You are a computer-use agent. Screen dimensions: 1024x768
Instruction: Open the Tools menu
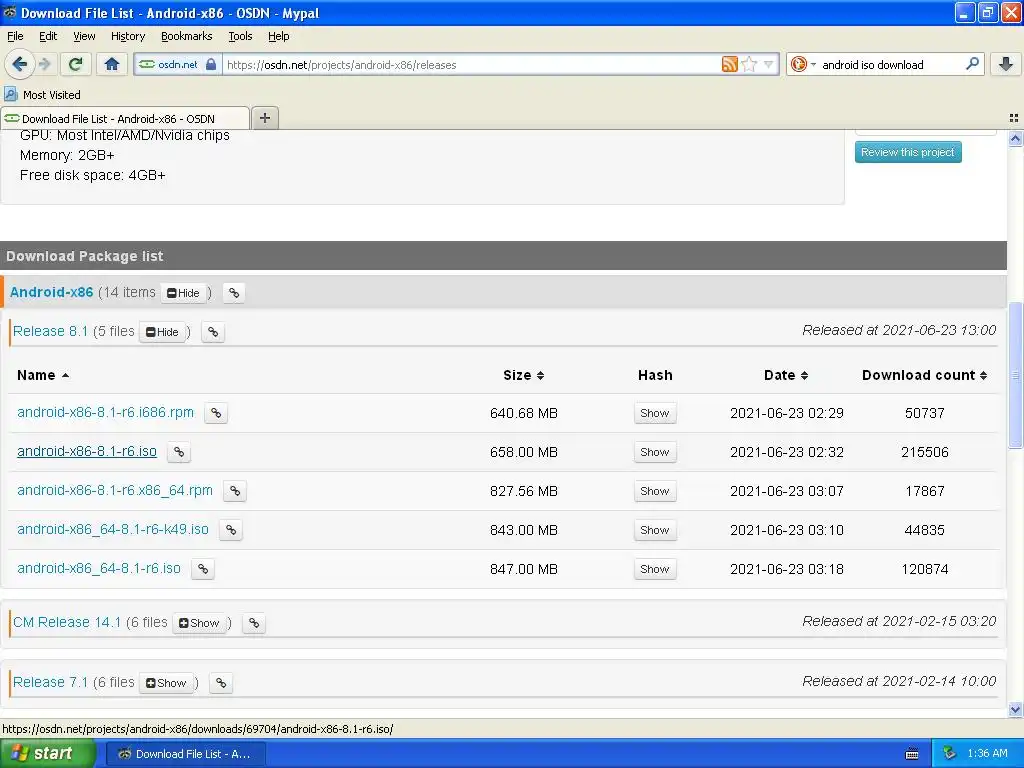point(240,37)
